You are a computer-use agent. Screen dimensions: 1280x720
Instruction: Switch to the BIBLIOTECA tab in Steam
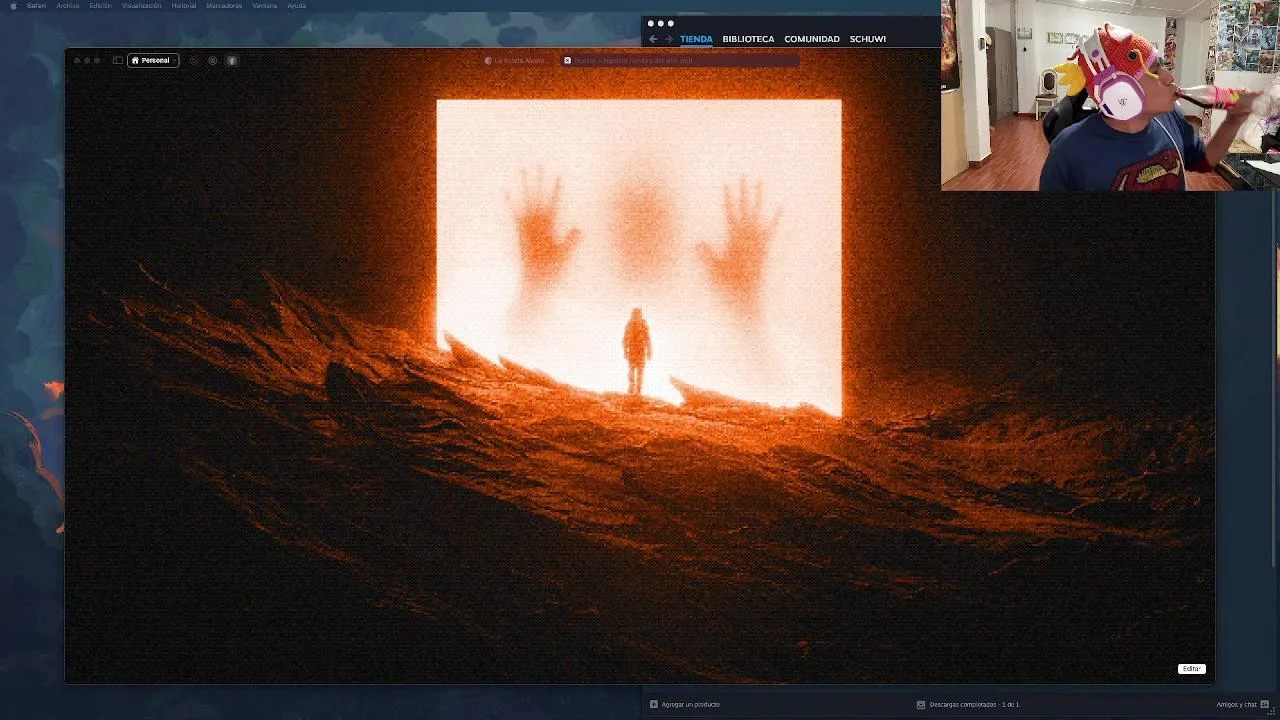click(x=748, y=39)
